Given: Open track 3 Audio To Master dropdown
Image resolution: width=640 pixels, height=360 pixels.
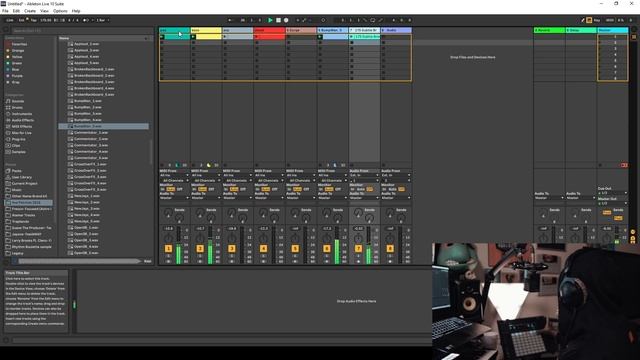Looking at the screenshot, I should 238,198.
